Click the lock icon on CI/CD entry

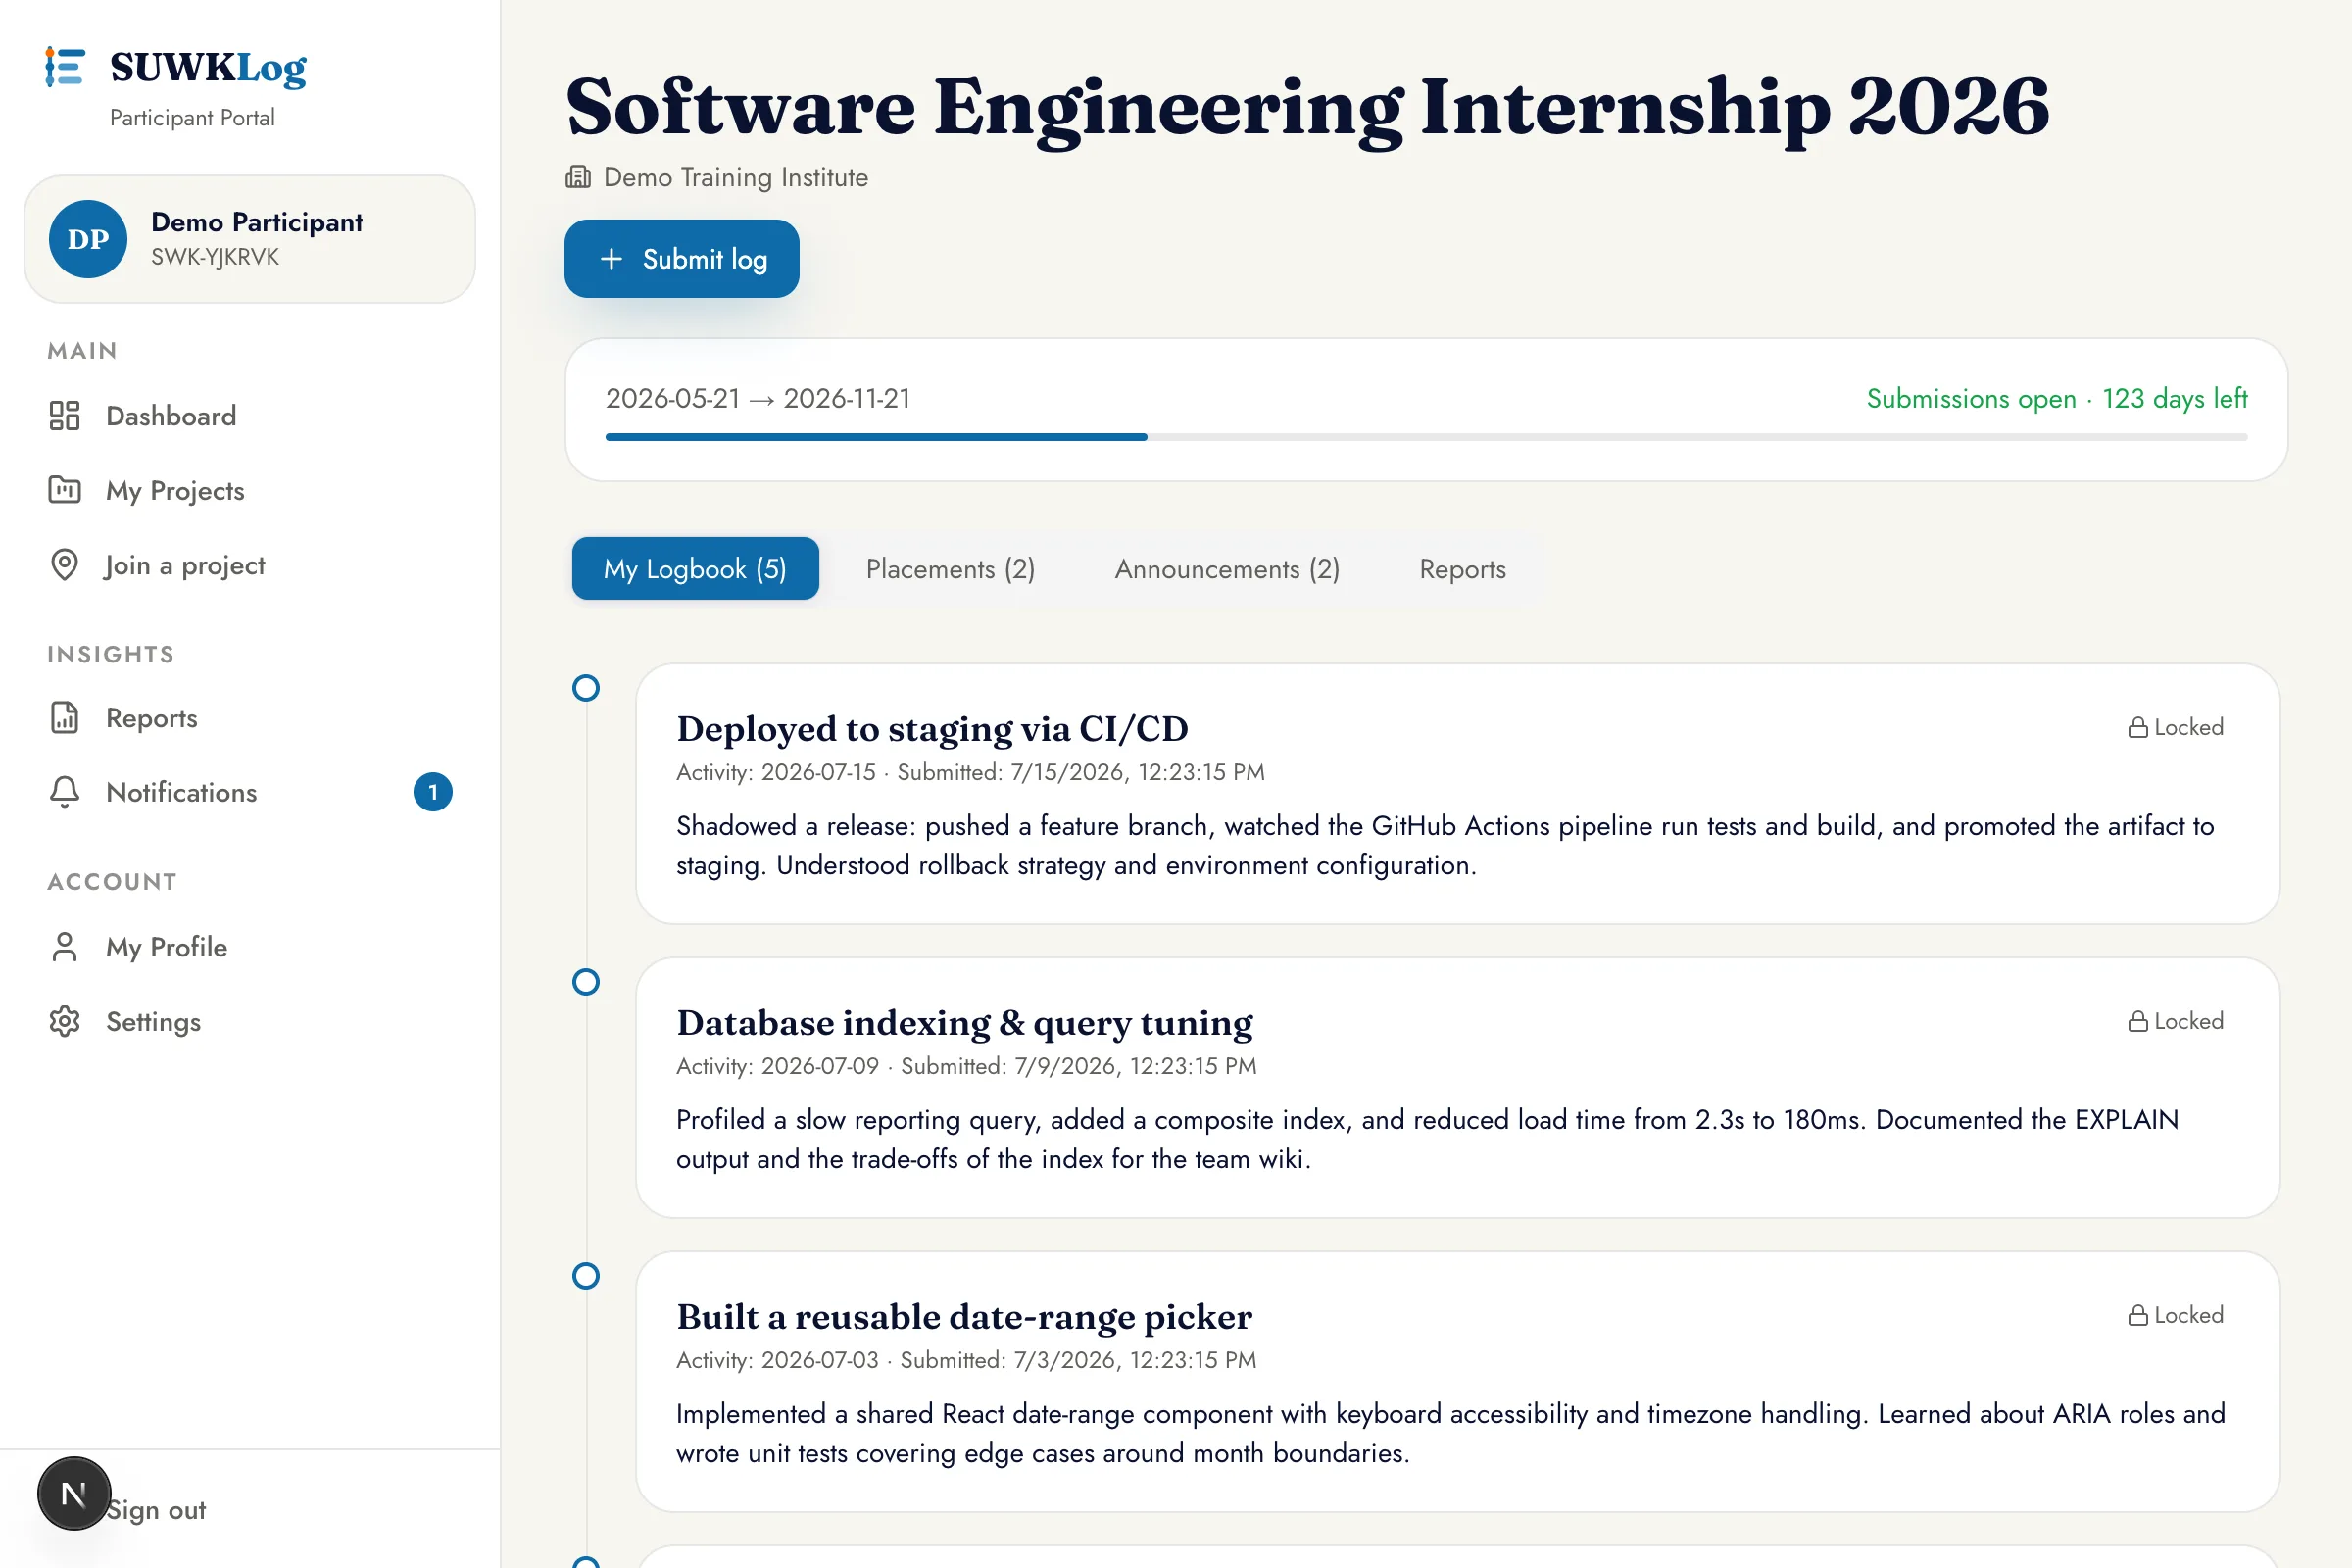[2138, 727]
